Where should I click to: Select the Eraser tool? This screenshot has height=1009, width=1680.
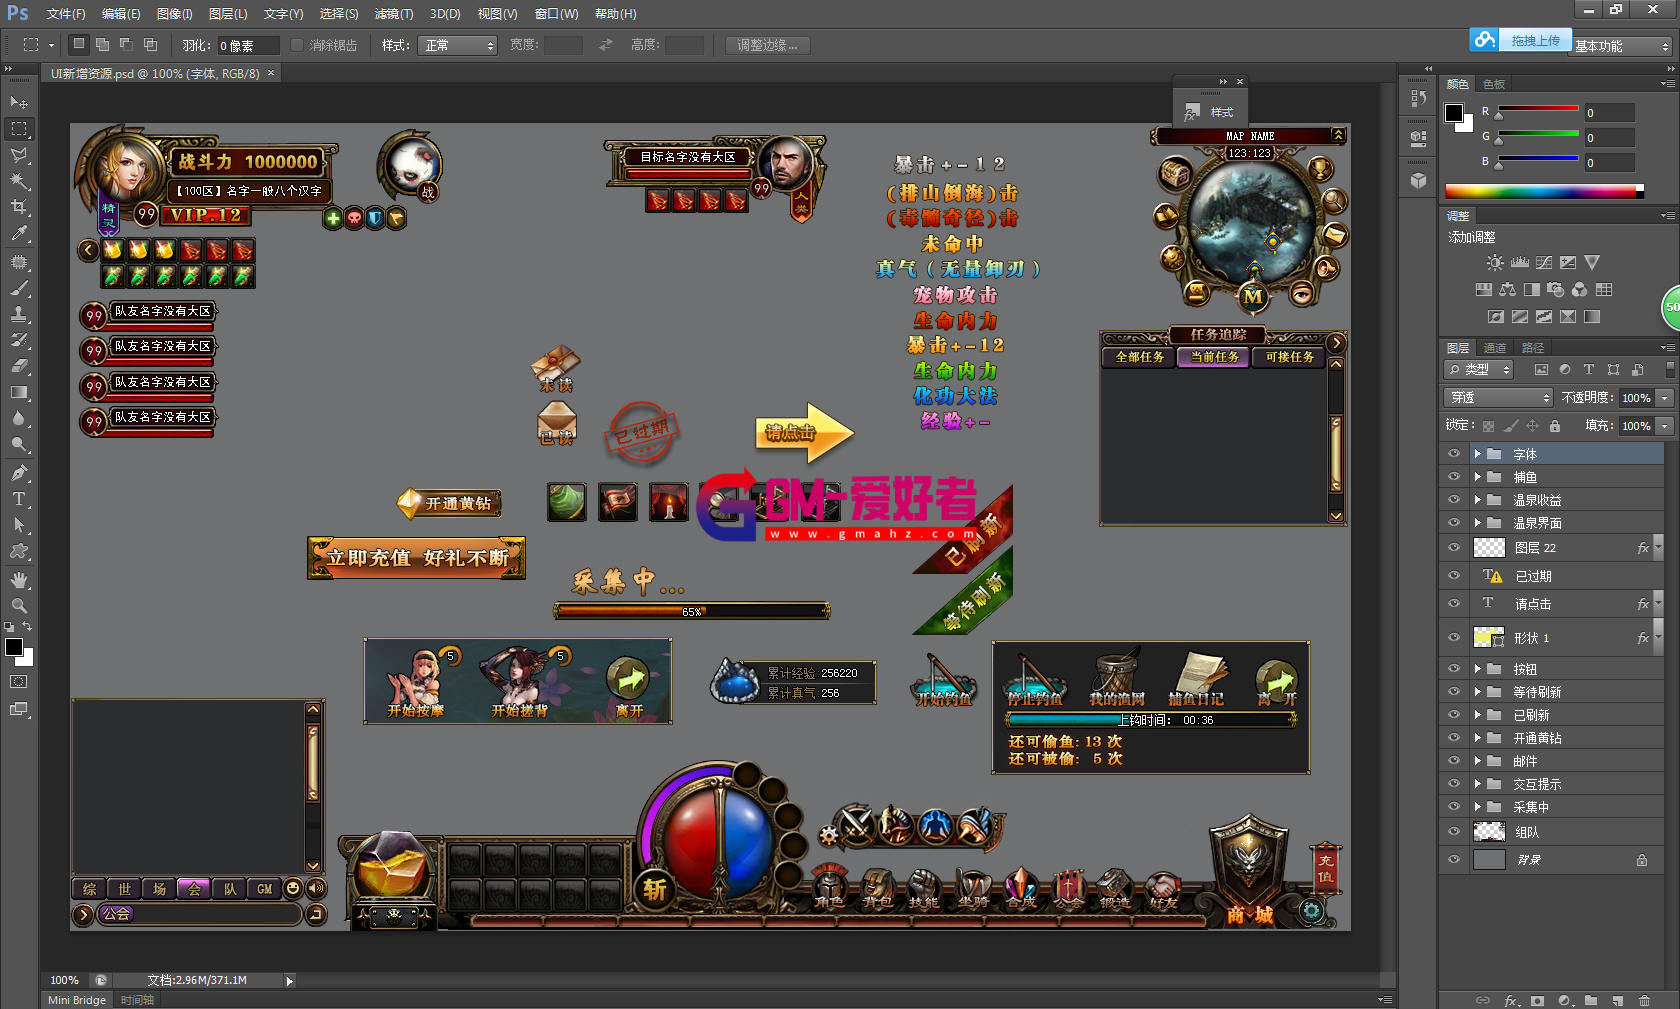point(19,366)
